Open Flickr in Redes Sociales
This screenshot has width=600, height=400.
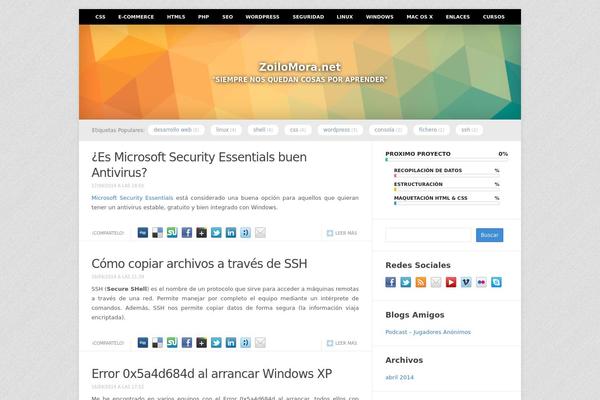click(481, 282)
